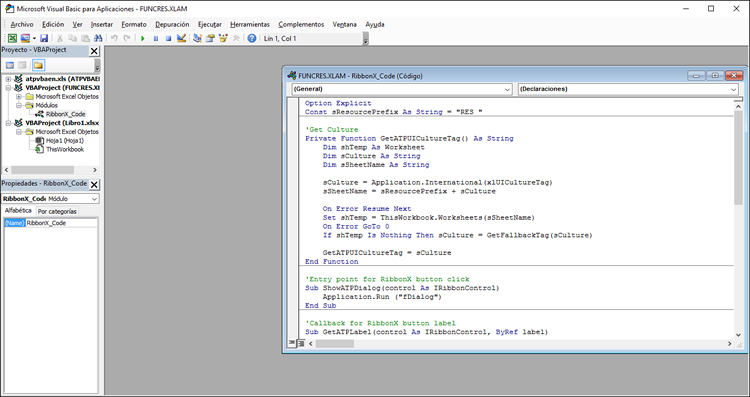The image size is (750, 397).
Task: Open the Archivo menu
Action: (x=22, y=24)
